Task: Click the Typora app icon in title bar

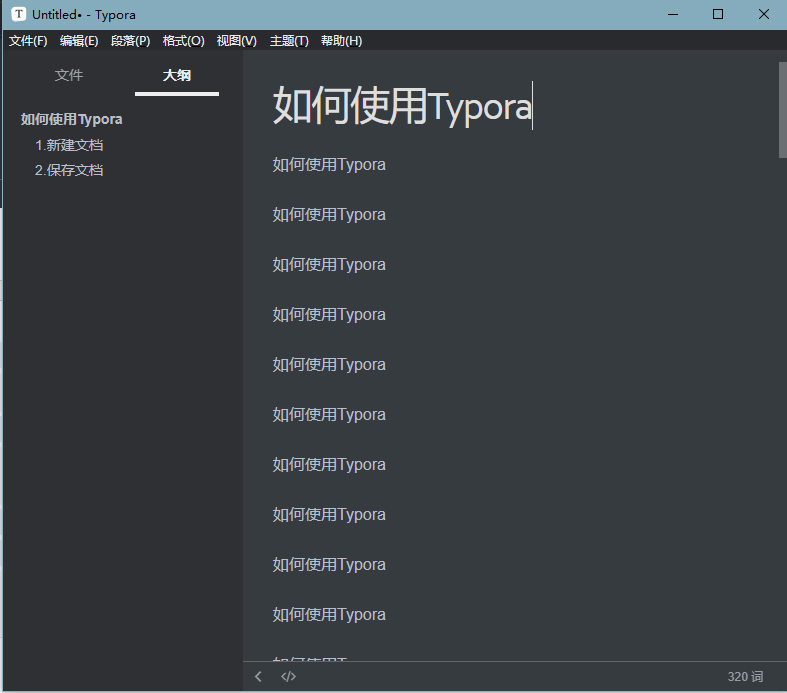Action: [x=19, y=14]
